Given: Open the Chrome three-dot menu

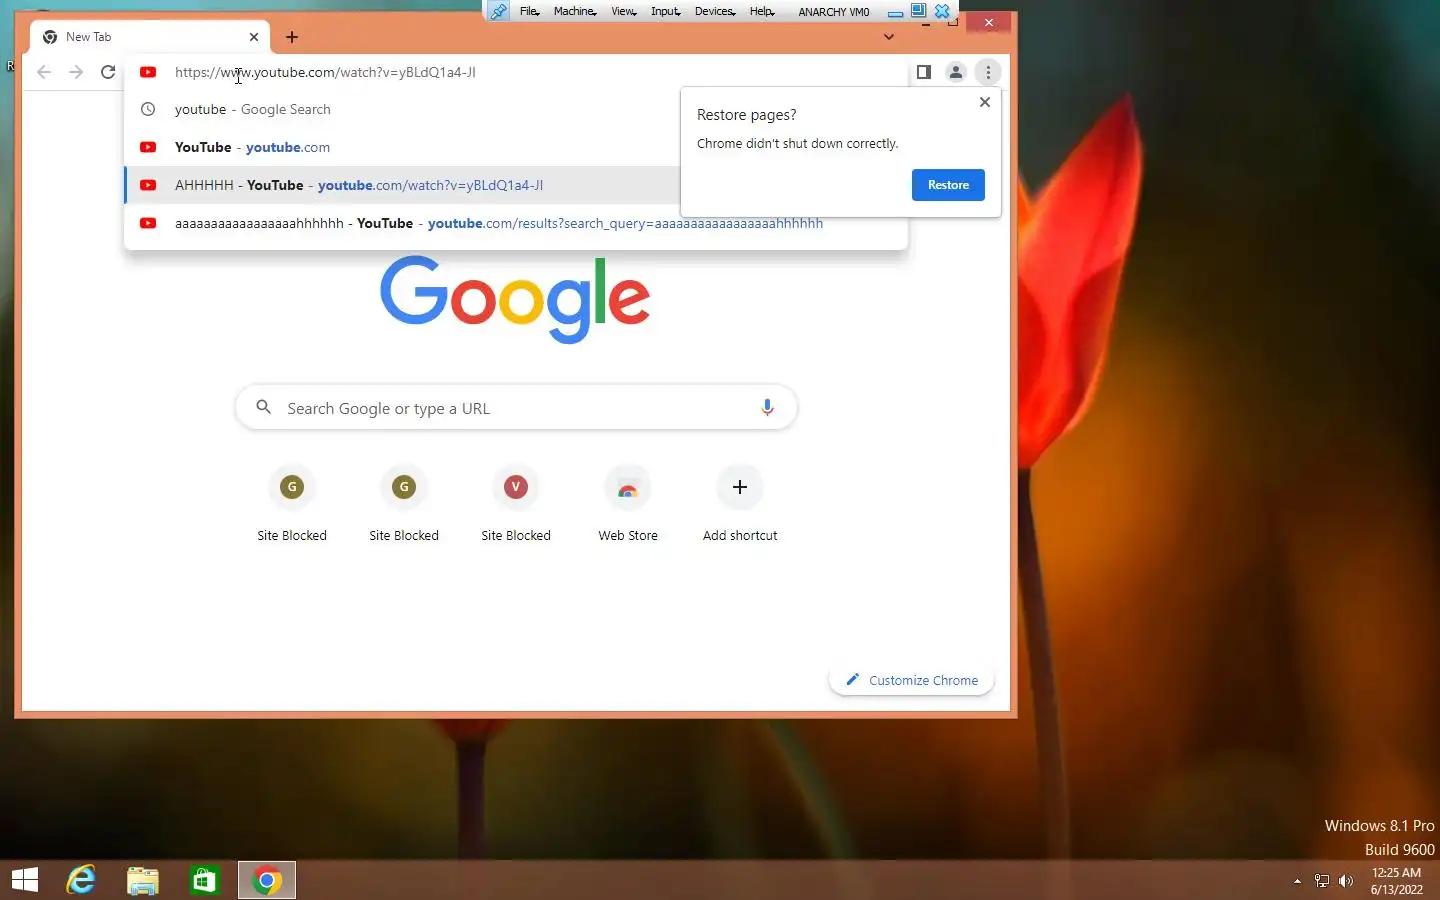Looking at the screenshot, I should (x=988, y=72).
